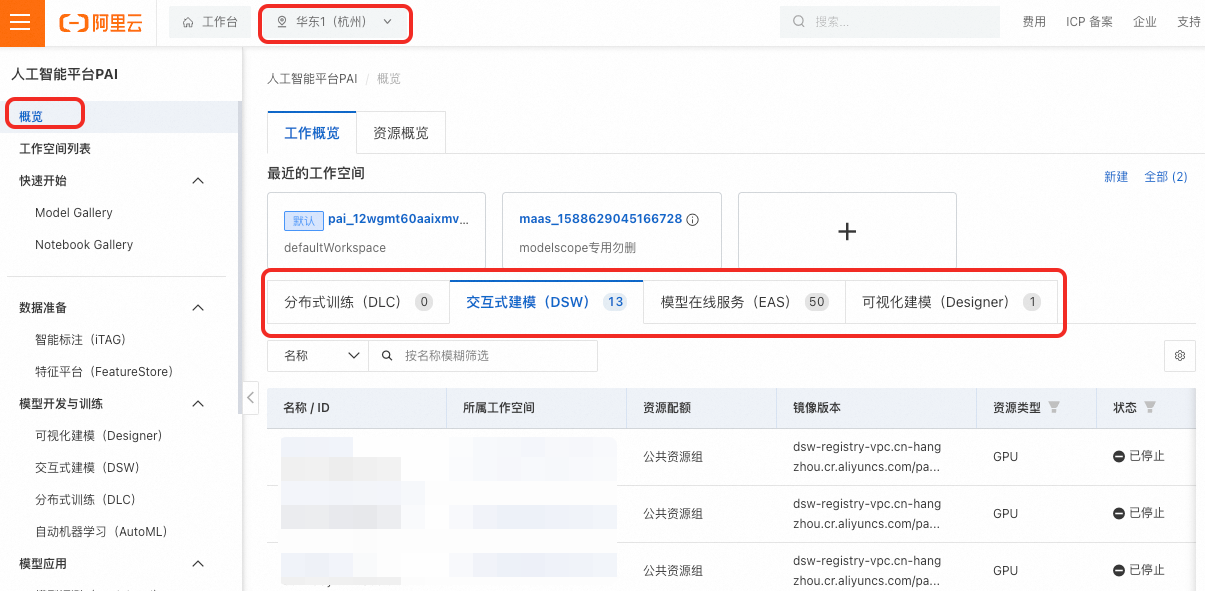Click the plus card to add workspace
This screenshot has height=591, width=1205.
847,231
